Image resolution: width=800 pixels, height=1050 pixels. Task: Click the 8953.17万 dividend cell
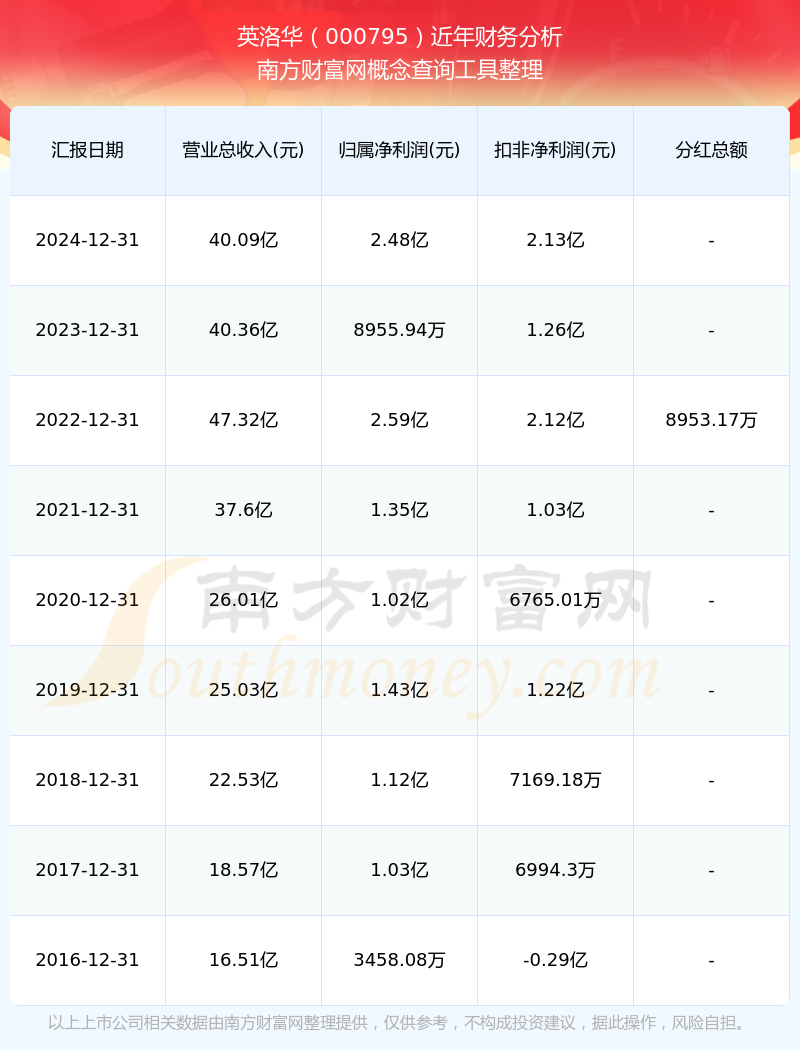click(x=712, y=420)
